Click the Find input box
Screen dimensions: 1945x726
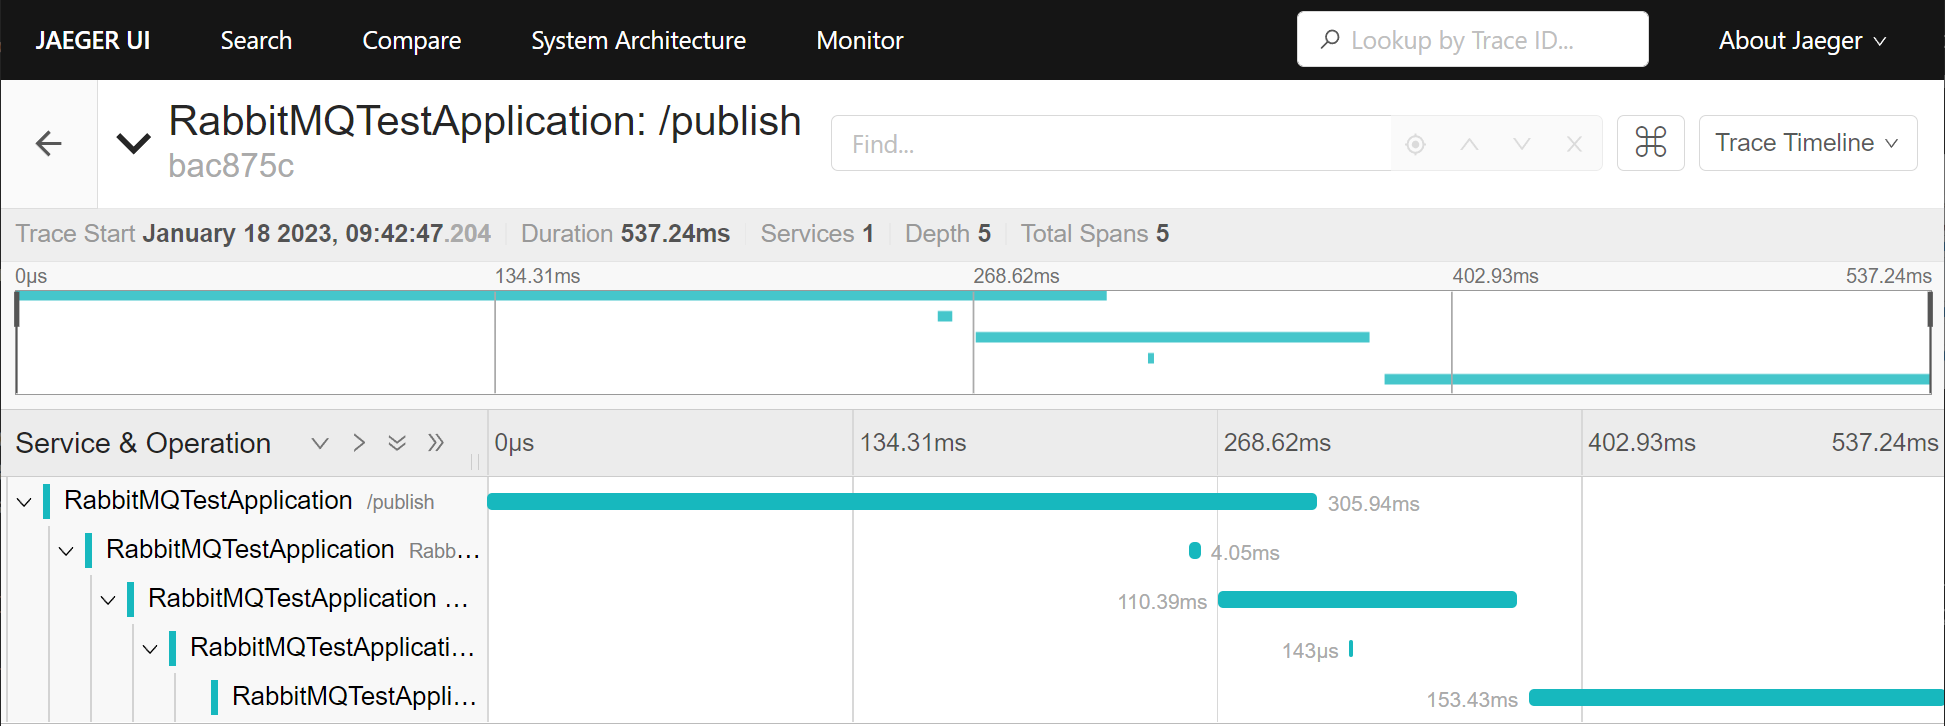(x=1111, y=143)
